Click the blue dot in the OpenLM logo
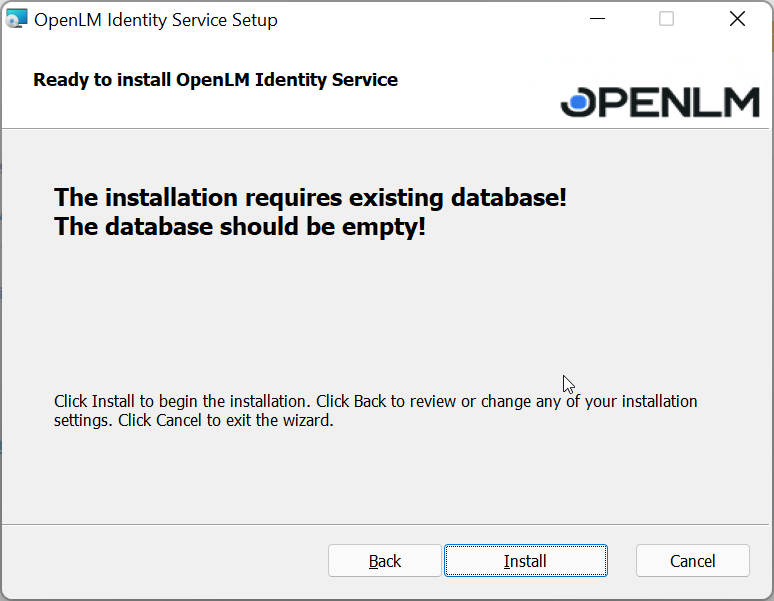 pos(579,102)
